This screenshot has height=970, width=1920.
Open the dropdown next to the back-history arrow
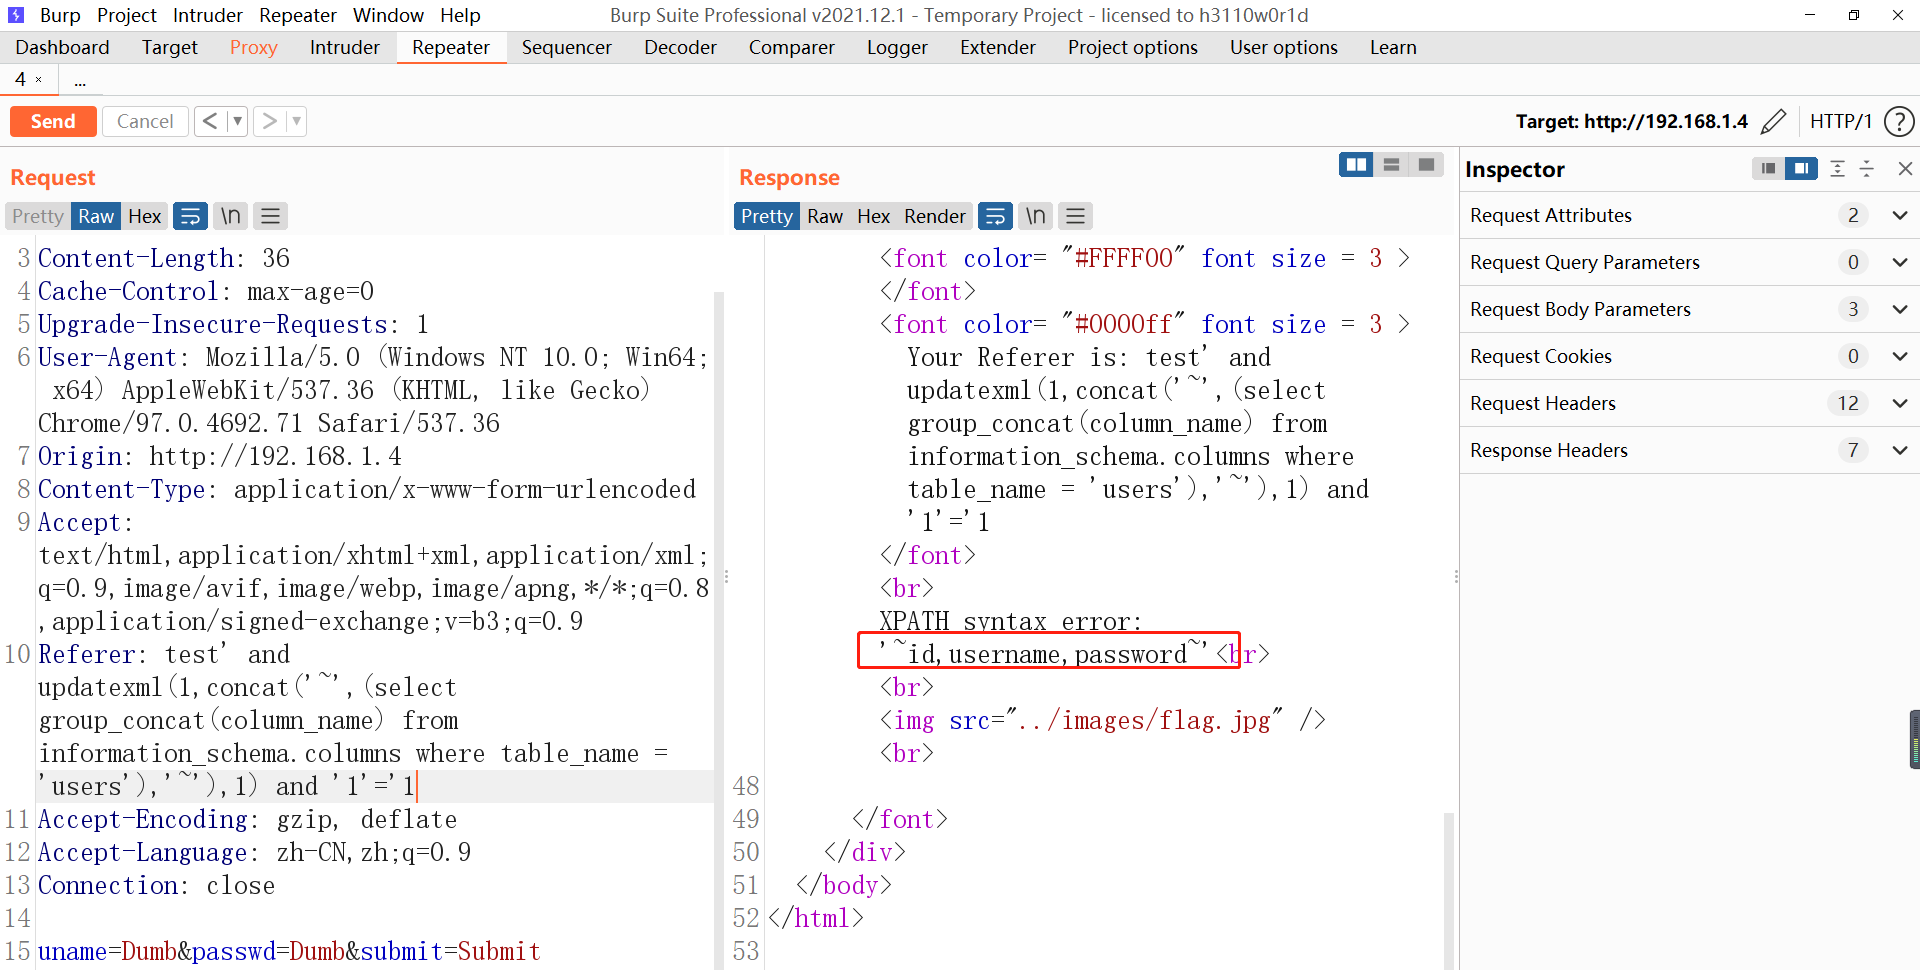tap(237, 121)
